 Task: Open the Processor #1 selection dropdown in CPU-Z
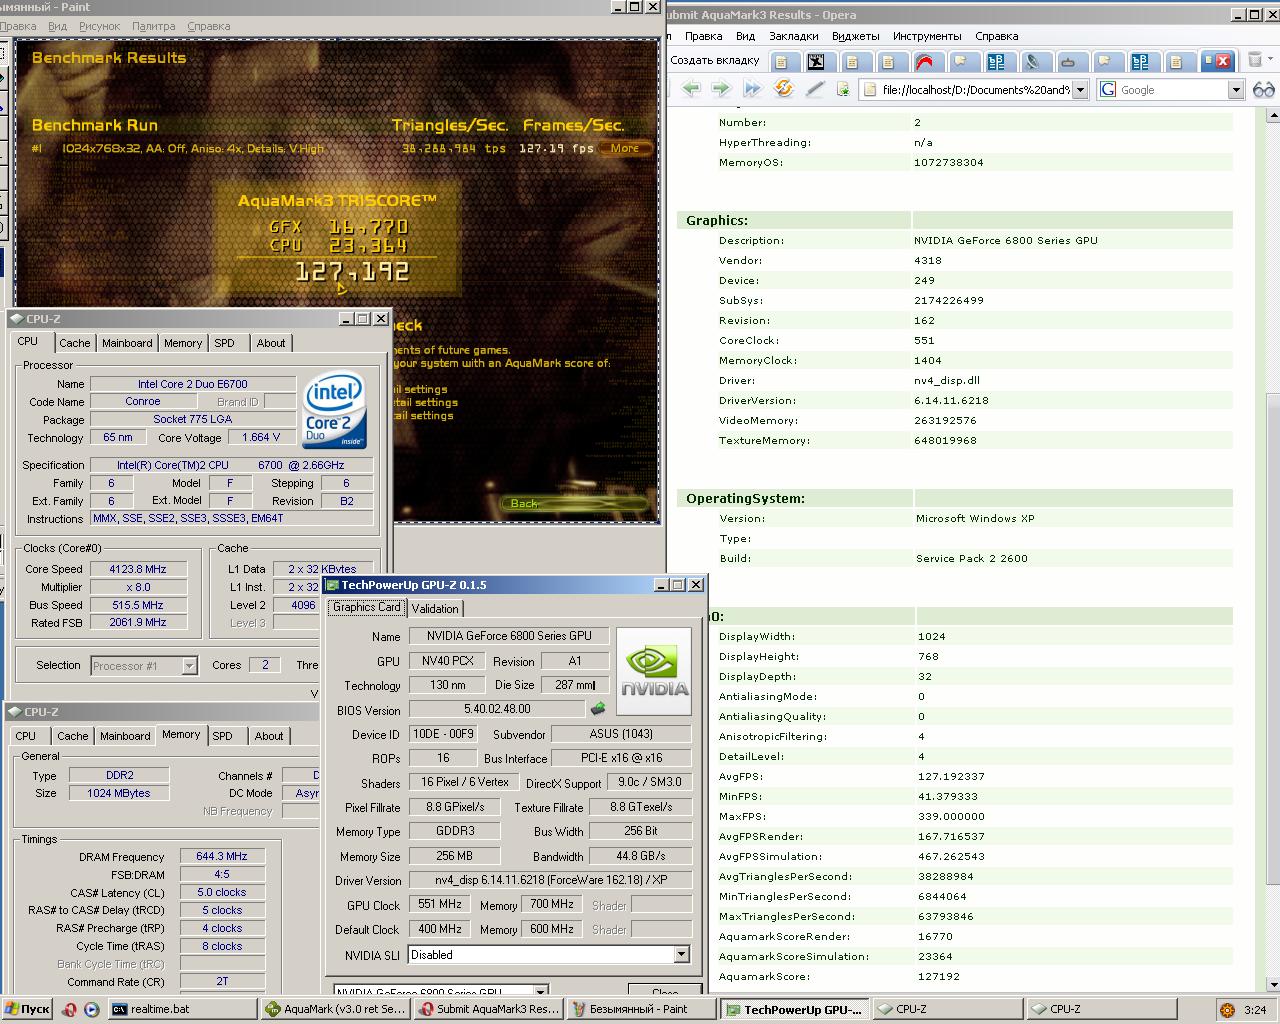coord(188,665)
